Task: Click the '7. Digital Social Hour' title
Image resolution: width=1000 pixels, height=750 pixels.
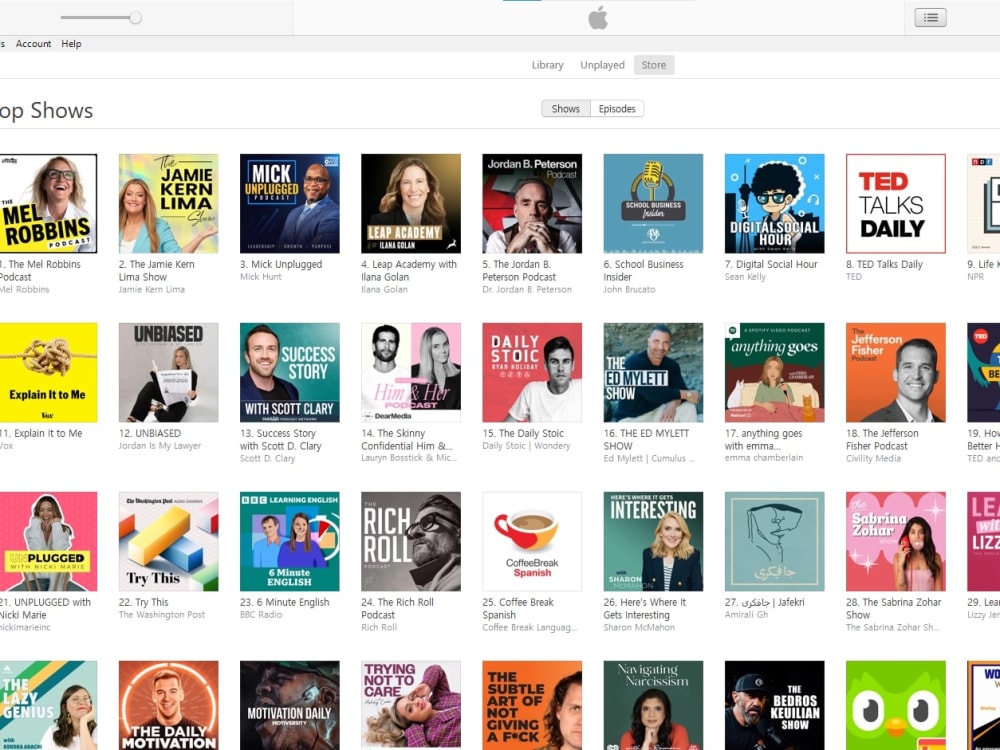Action: click(x=771, y=264)
